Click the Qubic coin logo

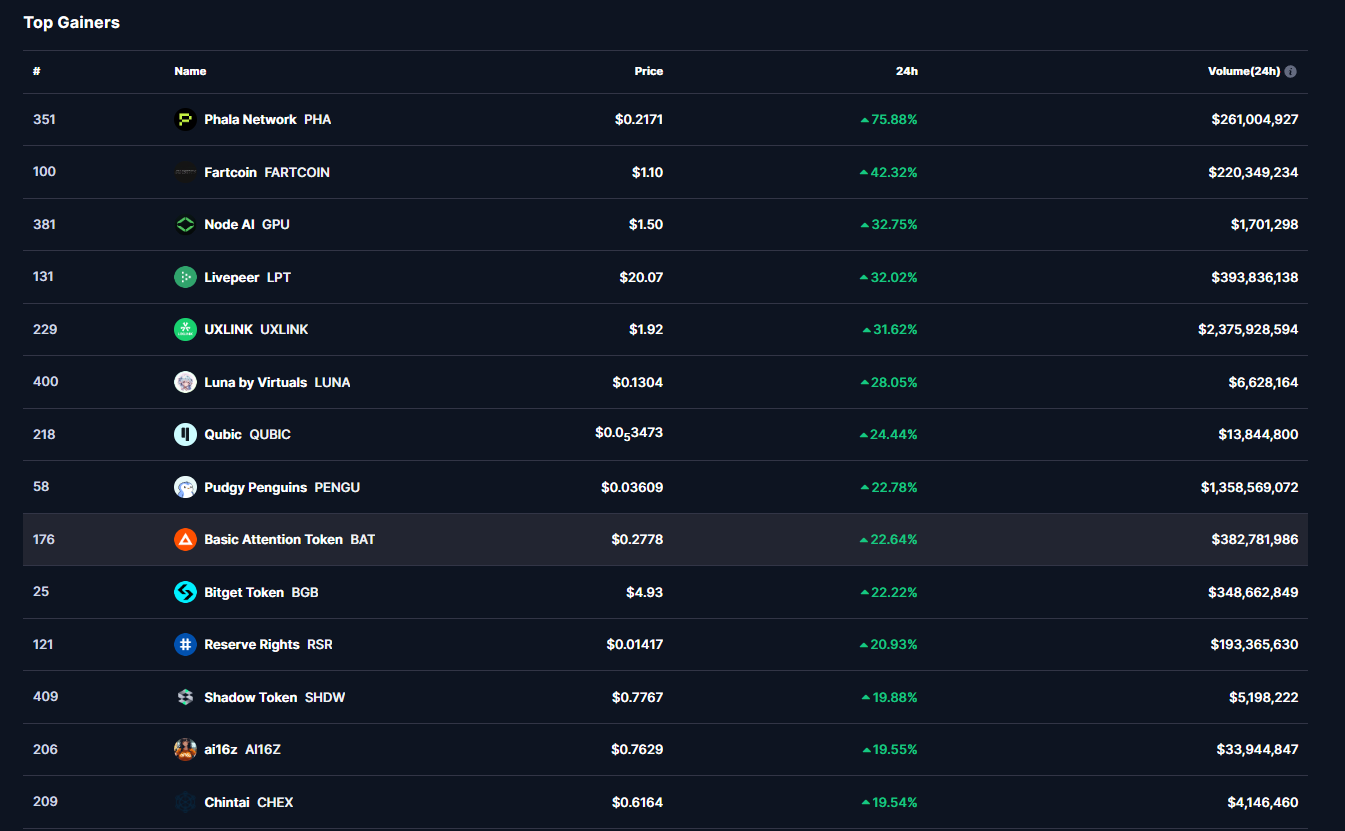185,435
